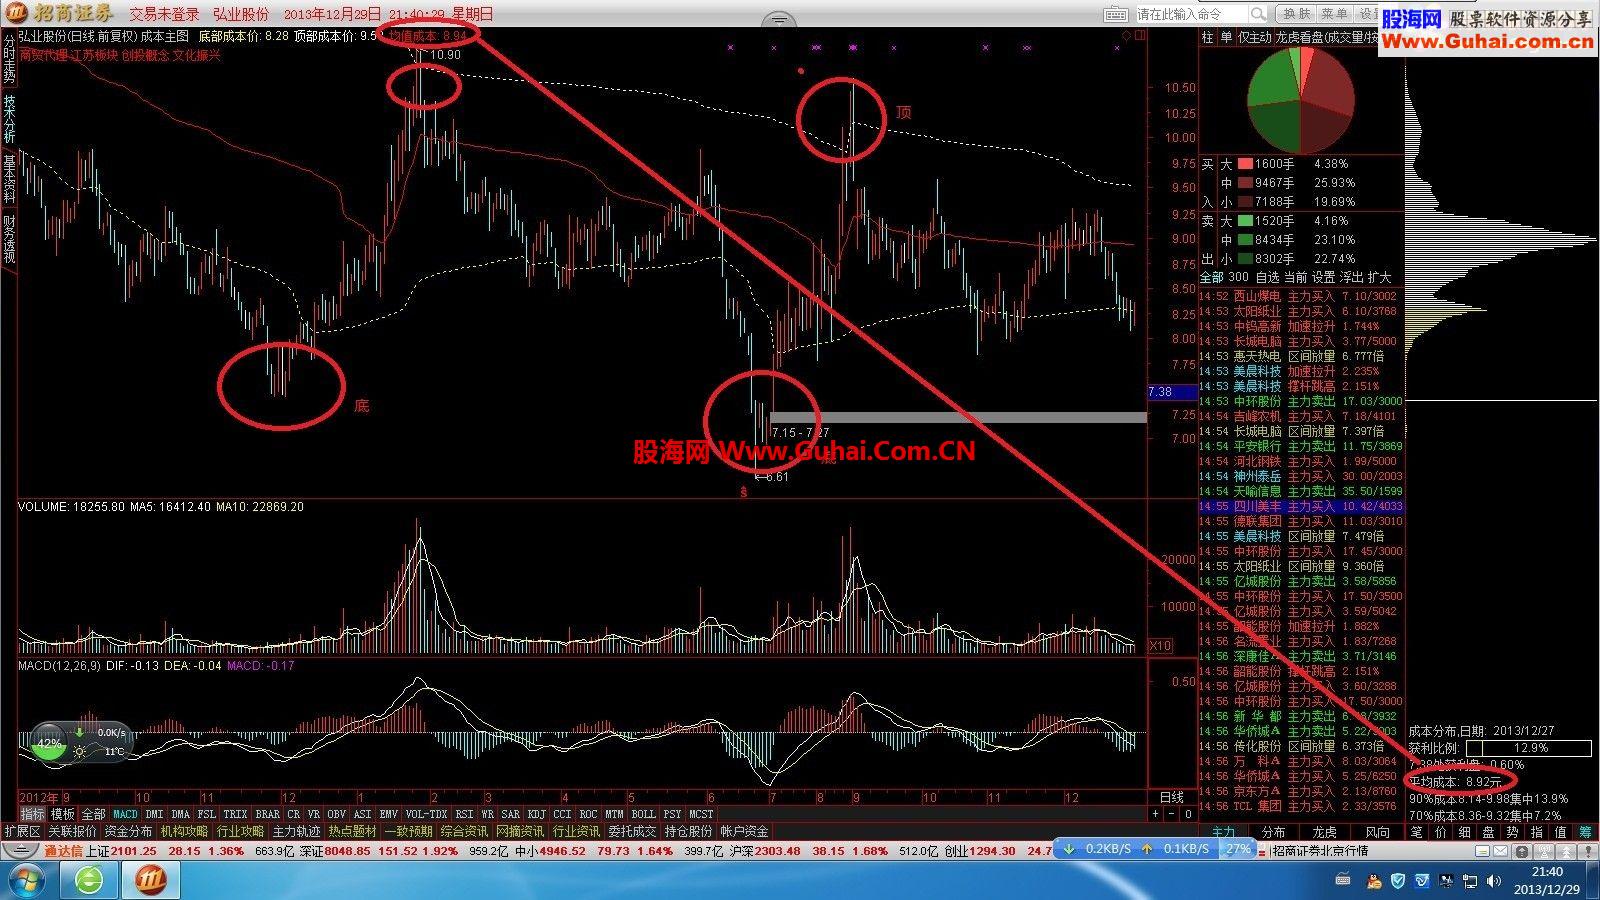Open the 关联报价 tab
1600x900 pixels.
coord(73,831)
